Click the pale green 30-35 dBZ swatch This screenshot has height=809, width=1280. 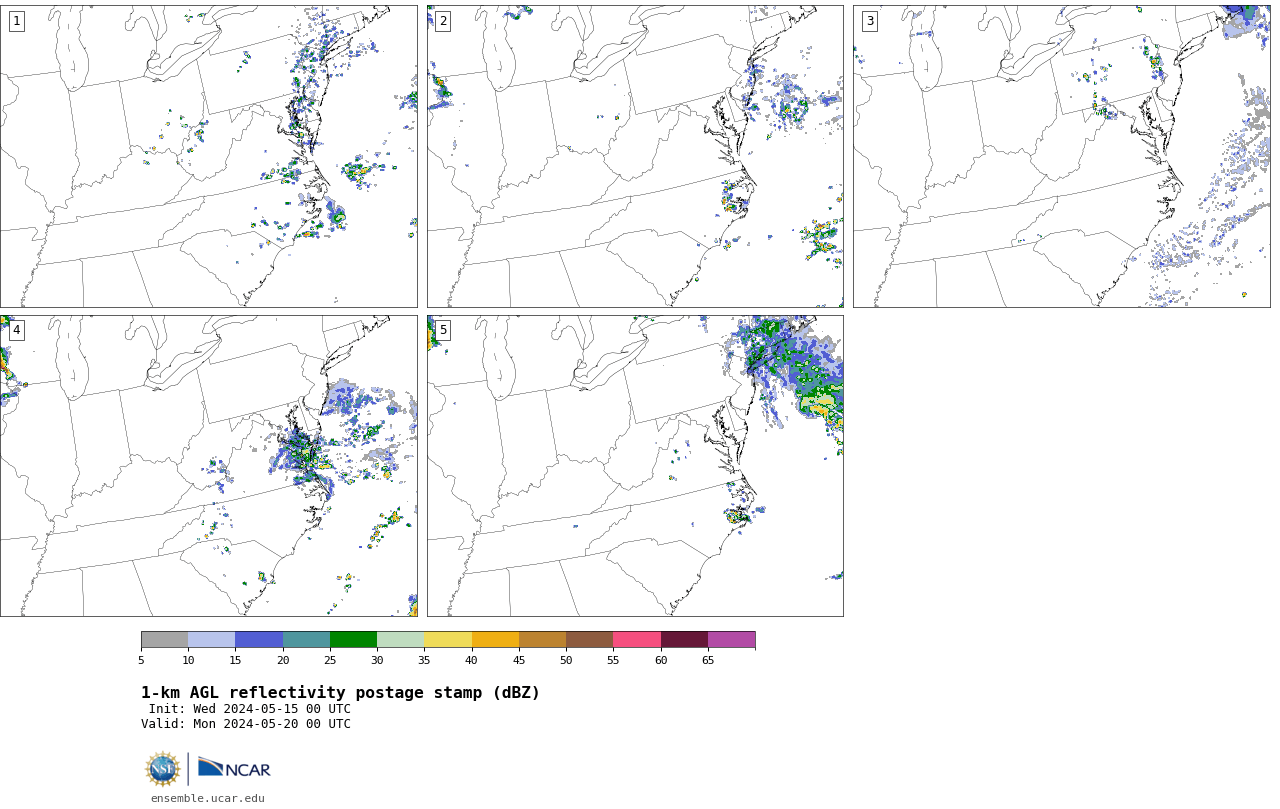pyautogui.click(x=400, y=640)
